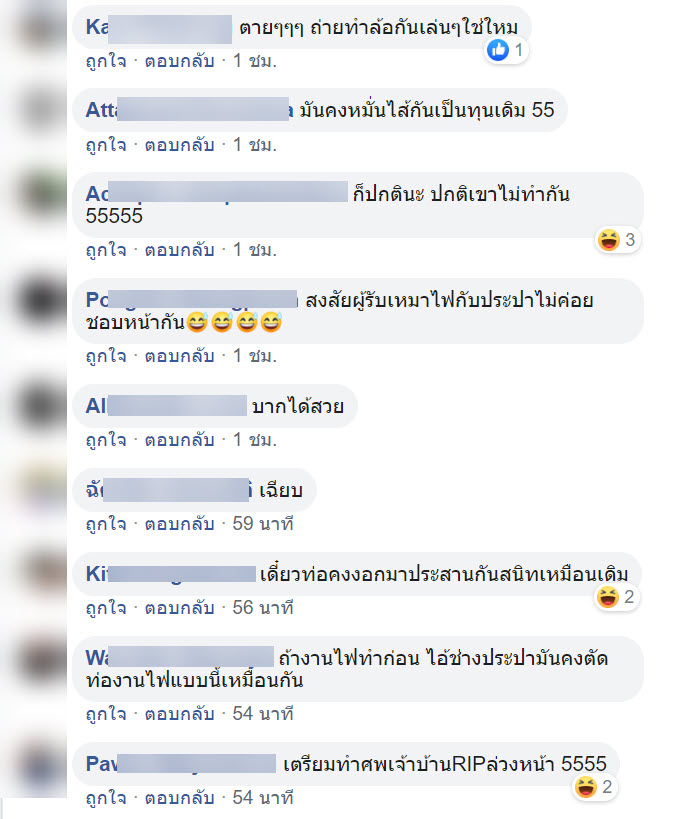Screen dimensions: 689x819
Task: Click ถูกใจ under the บากได้สวย comment
Action: click(106, 440)
